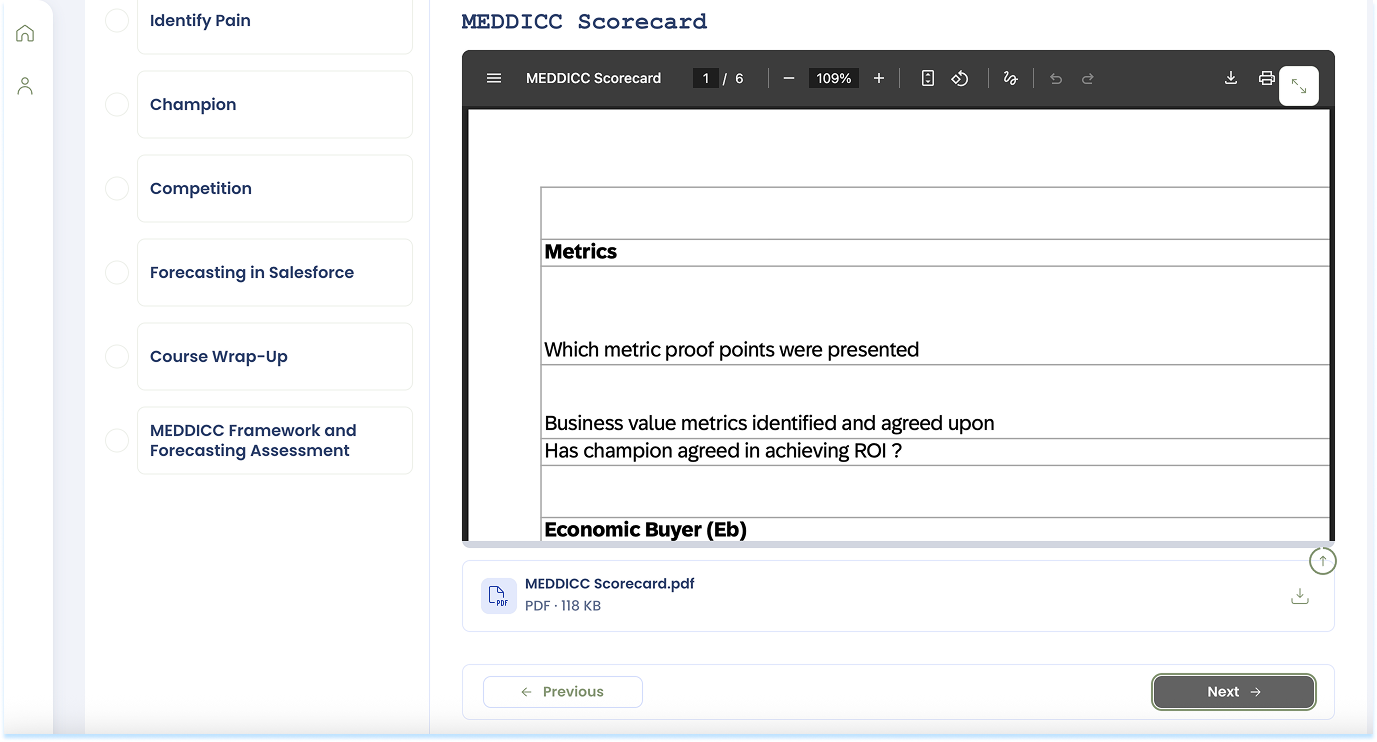
Task: Toggle the Course Wrap-Up completion circle
Action: [x=117, y=356]
